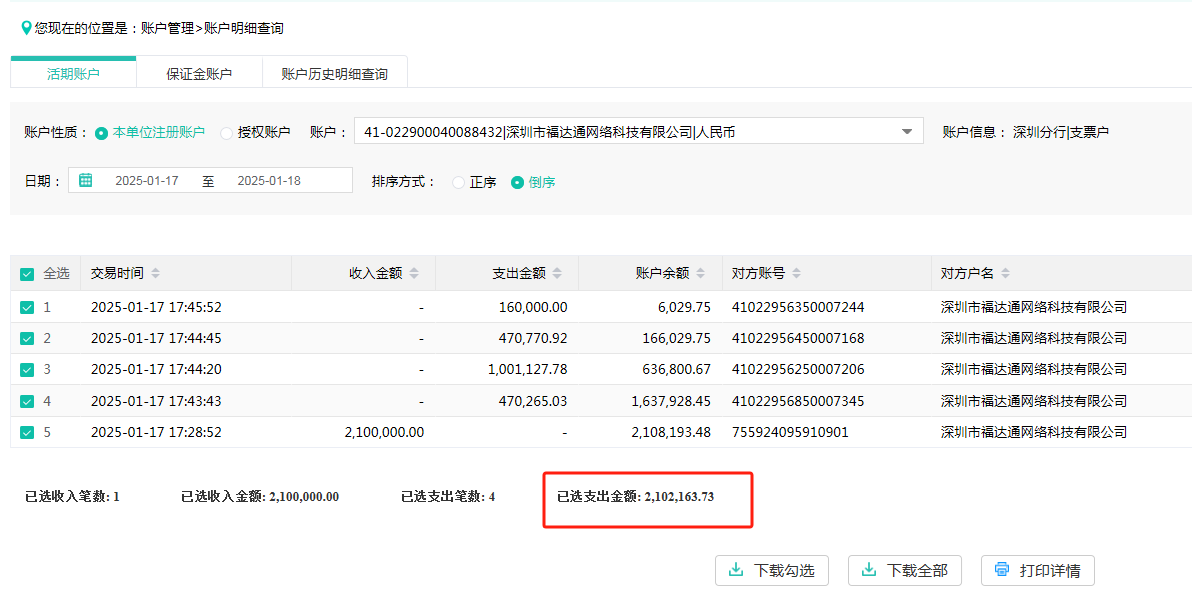Click sort arrows on 交易时间 column
The image size is (1192, 601).
(x=156, y=274)
